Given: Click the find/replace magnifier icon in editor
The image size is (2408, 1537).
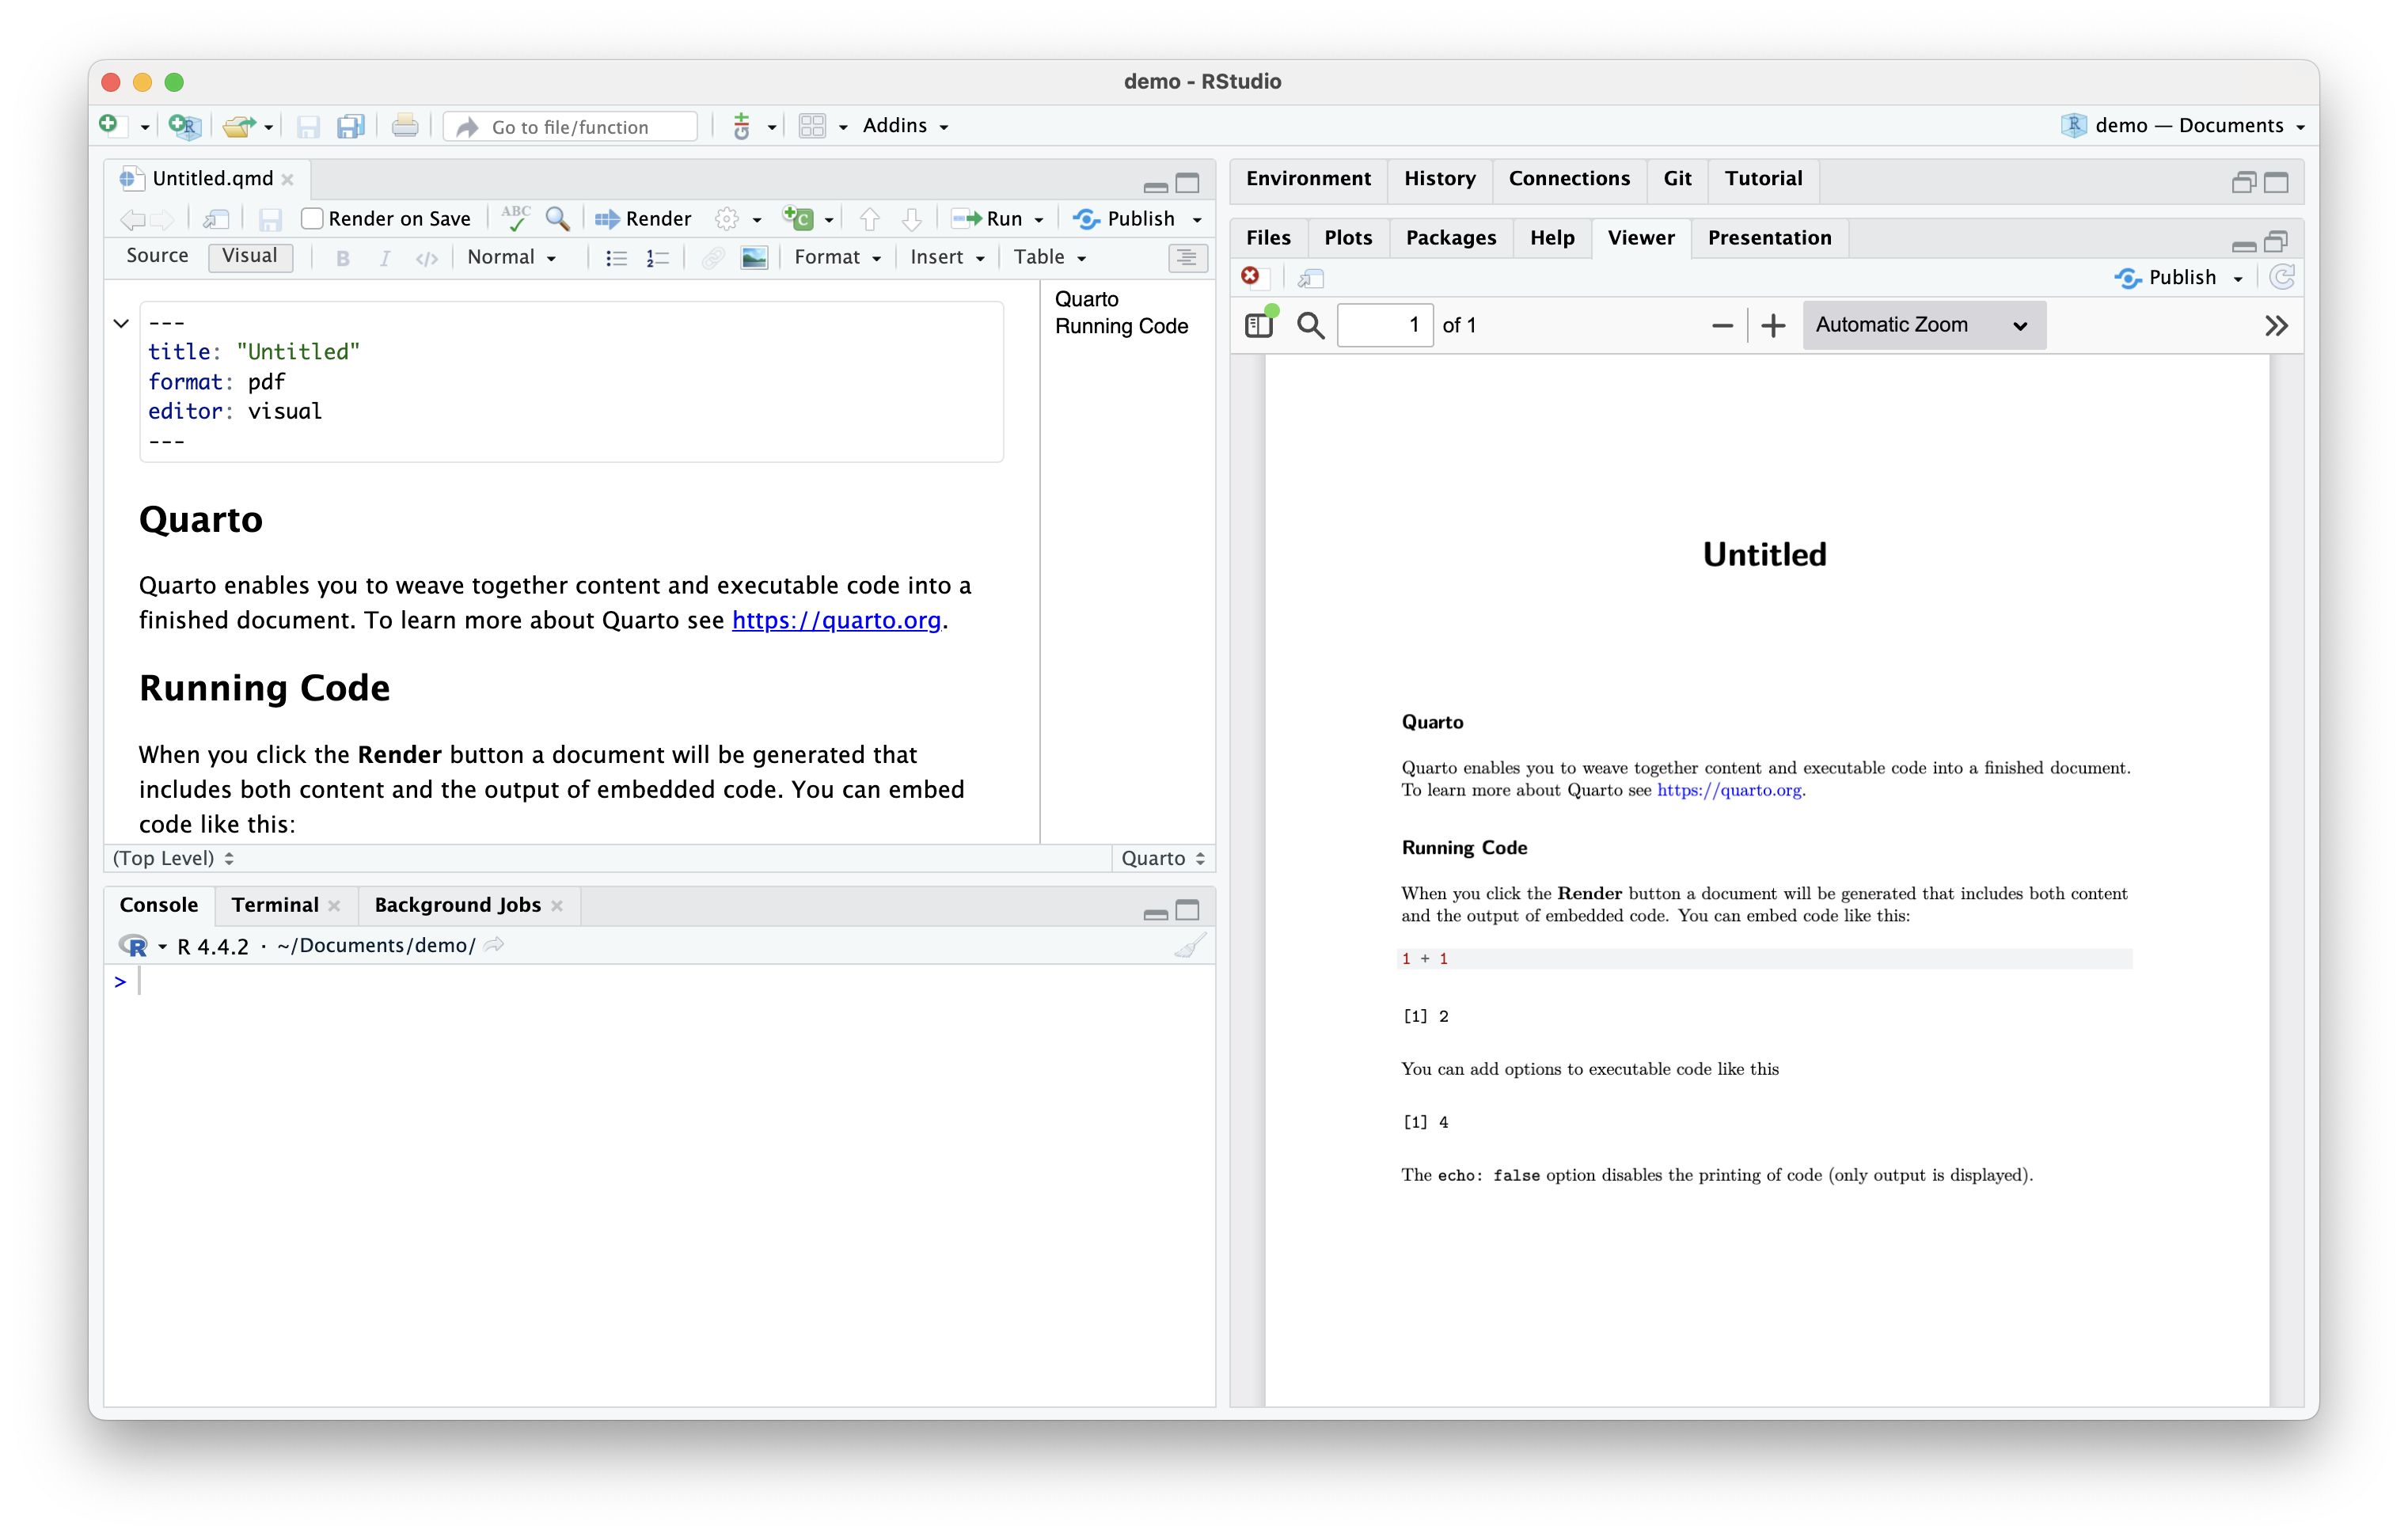Looking at the screenshot, I should point(557,218).
